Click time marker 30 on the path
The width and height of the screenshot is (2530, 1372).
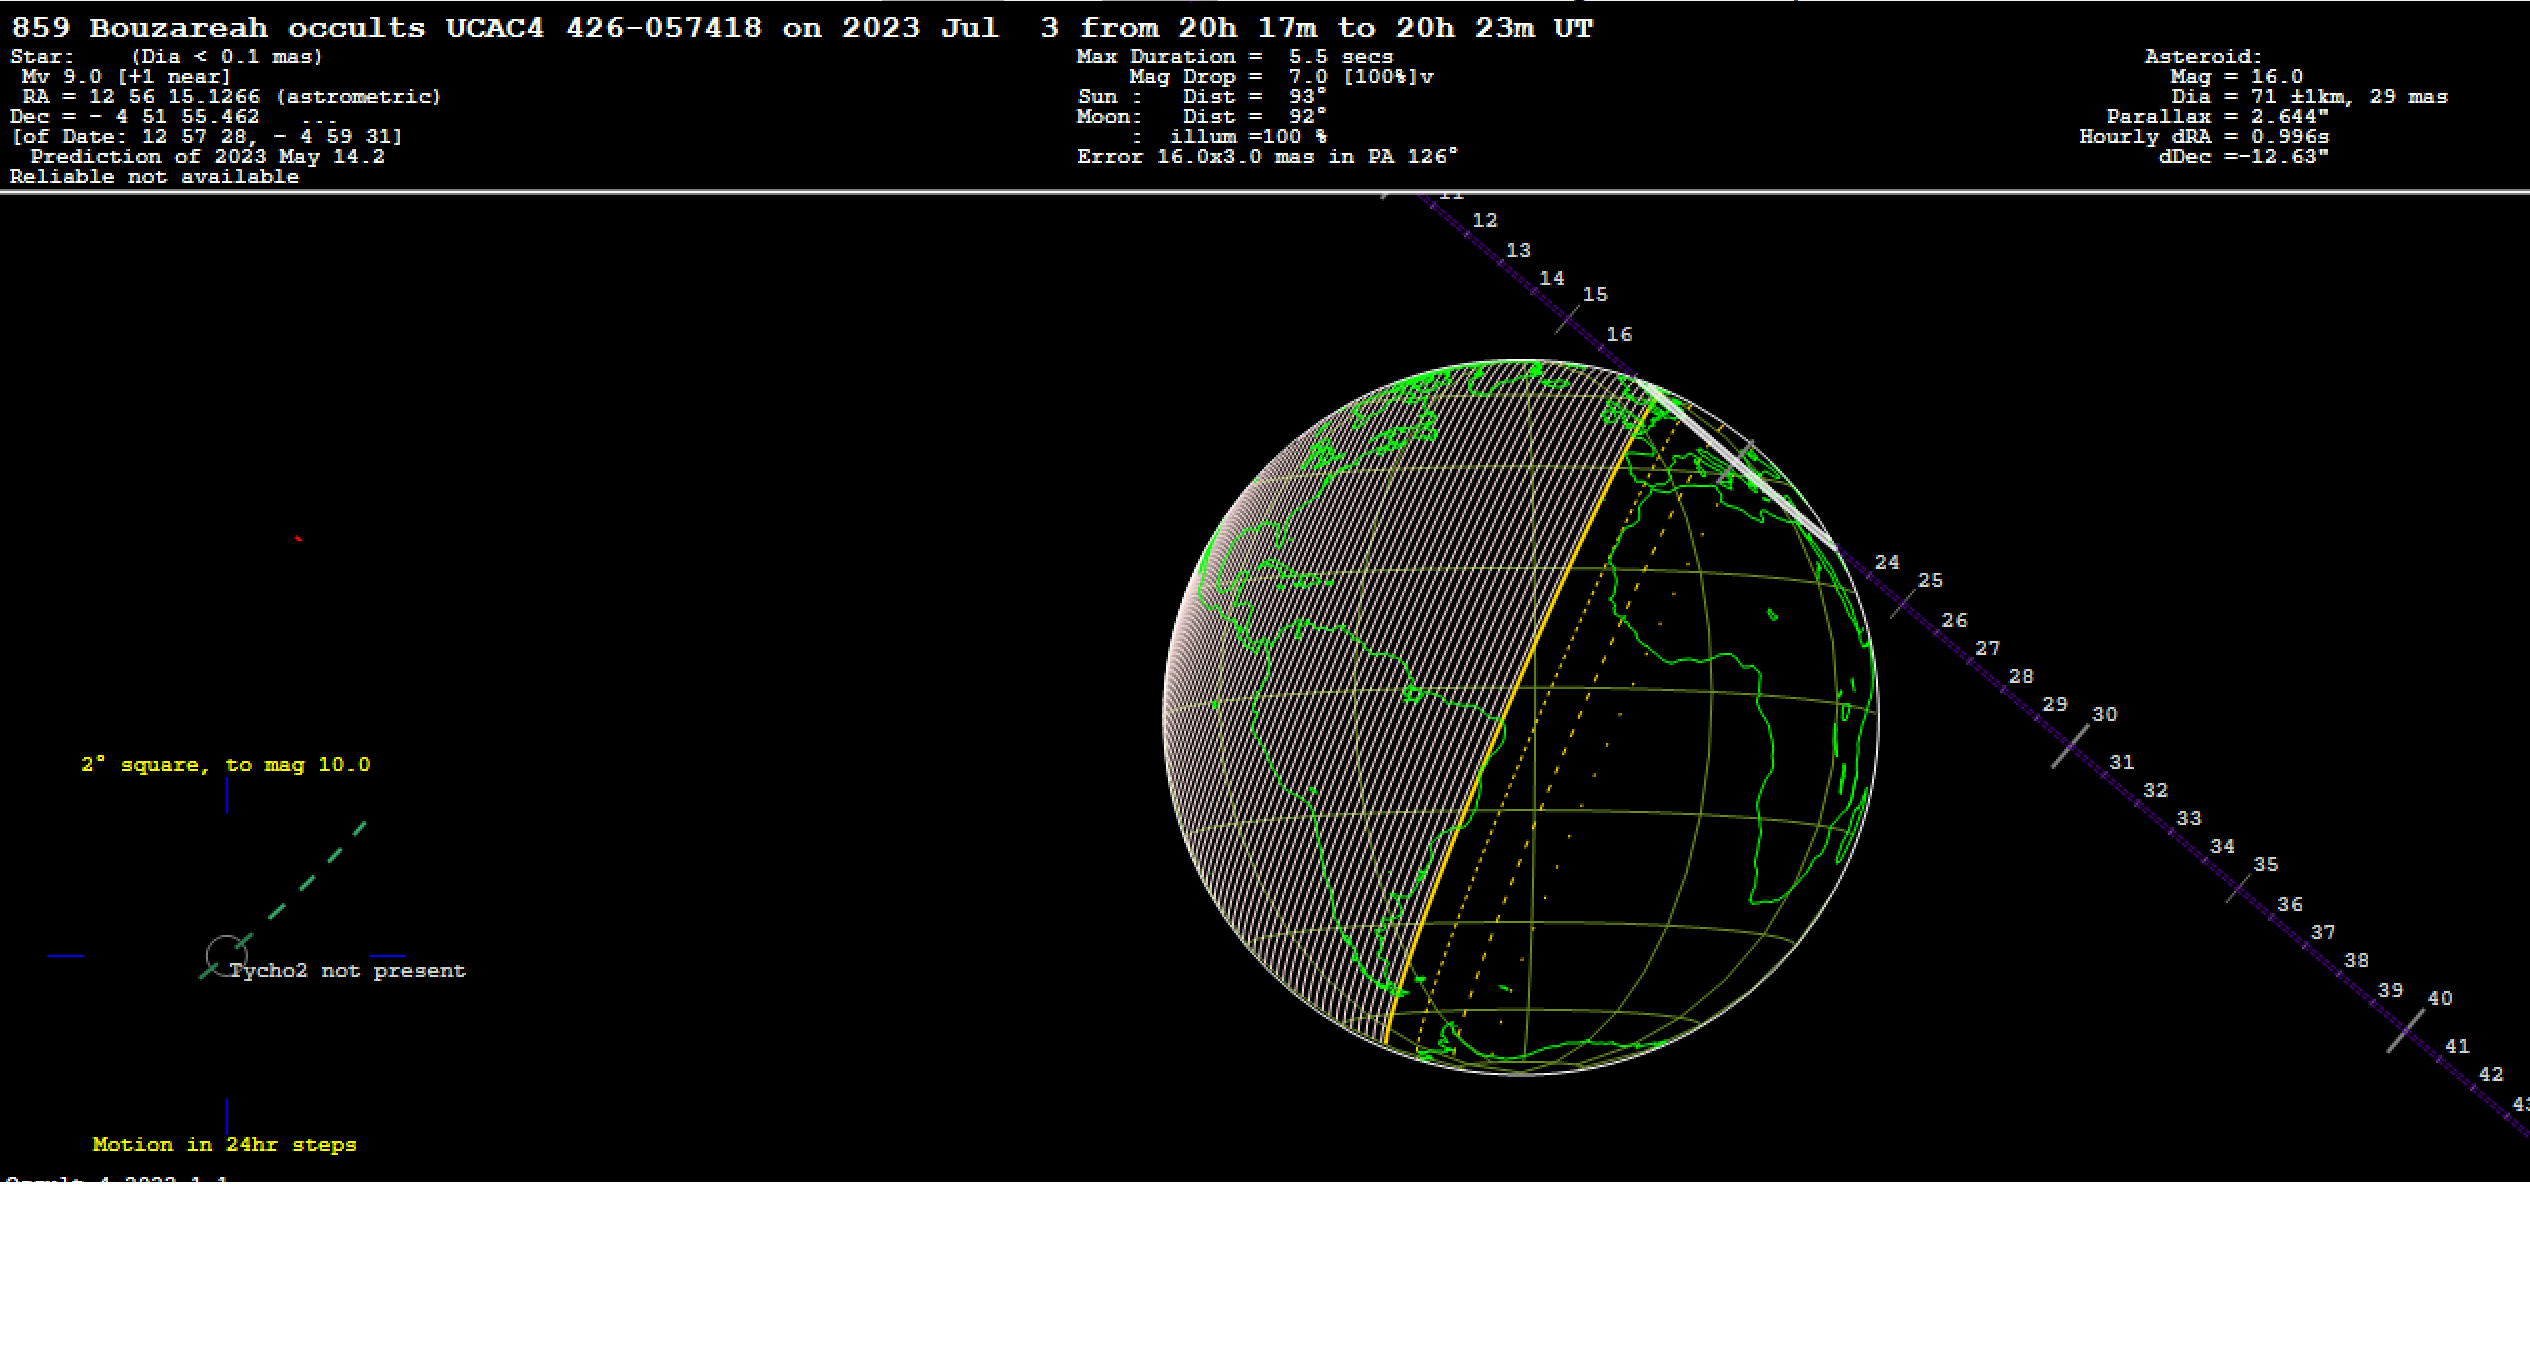2105,715
